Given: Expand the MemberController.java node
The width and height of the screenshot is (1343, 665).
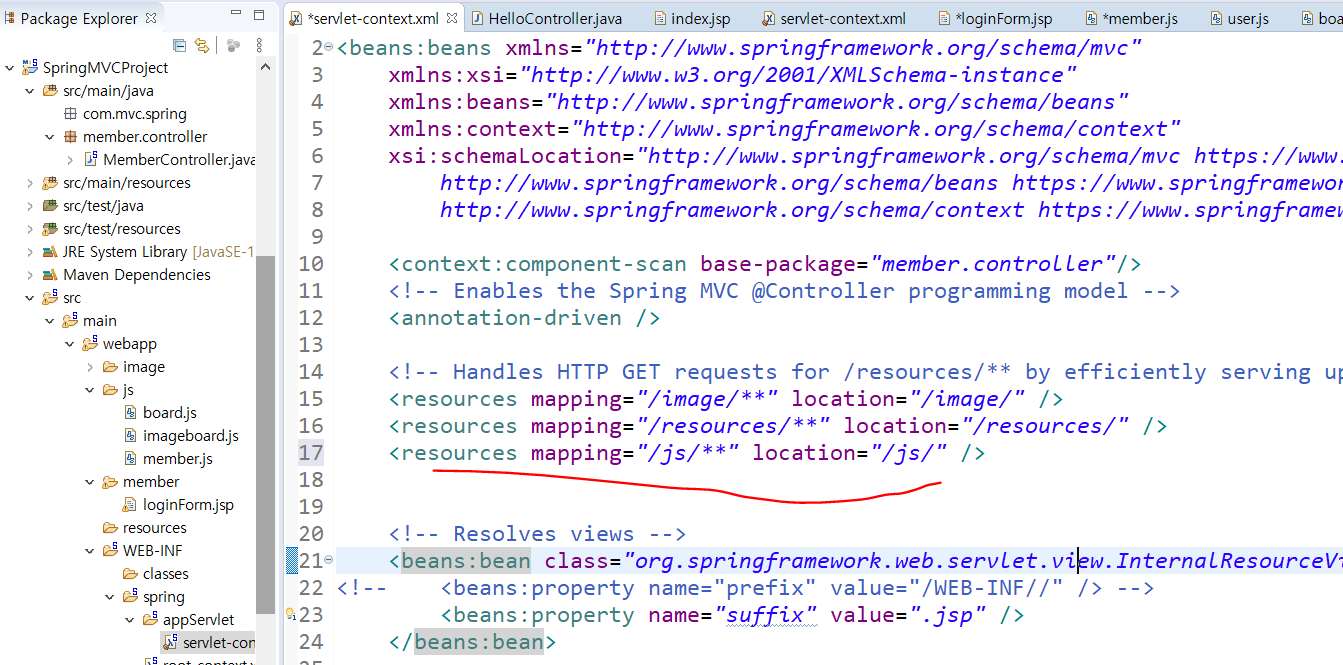Looking at the screenshot, I should [70, 160].
